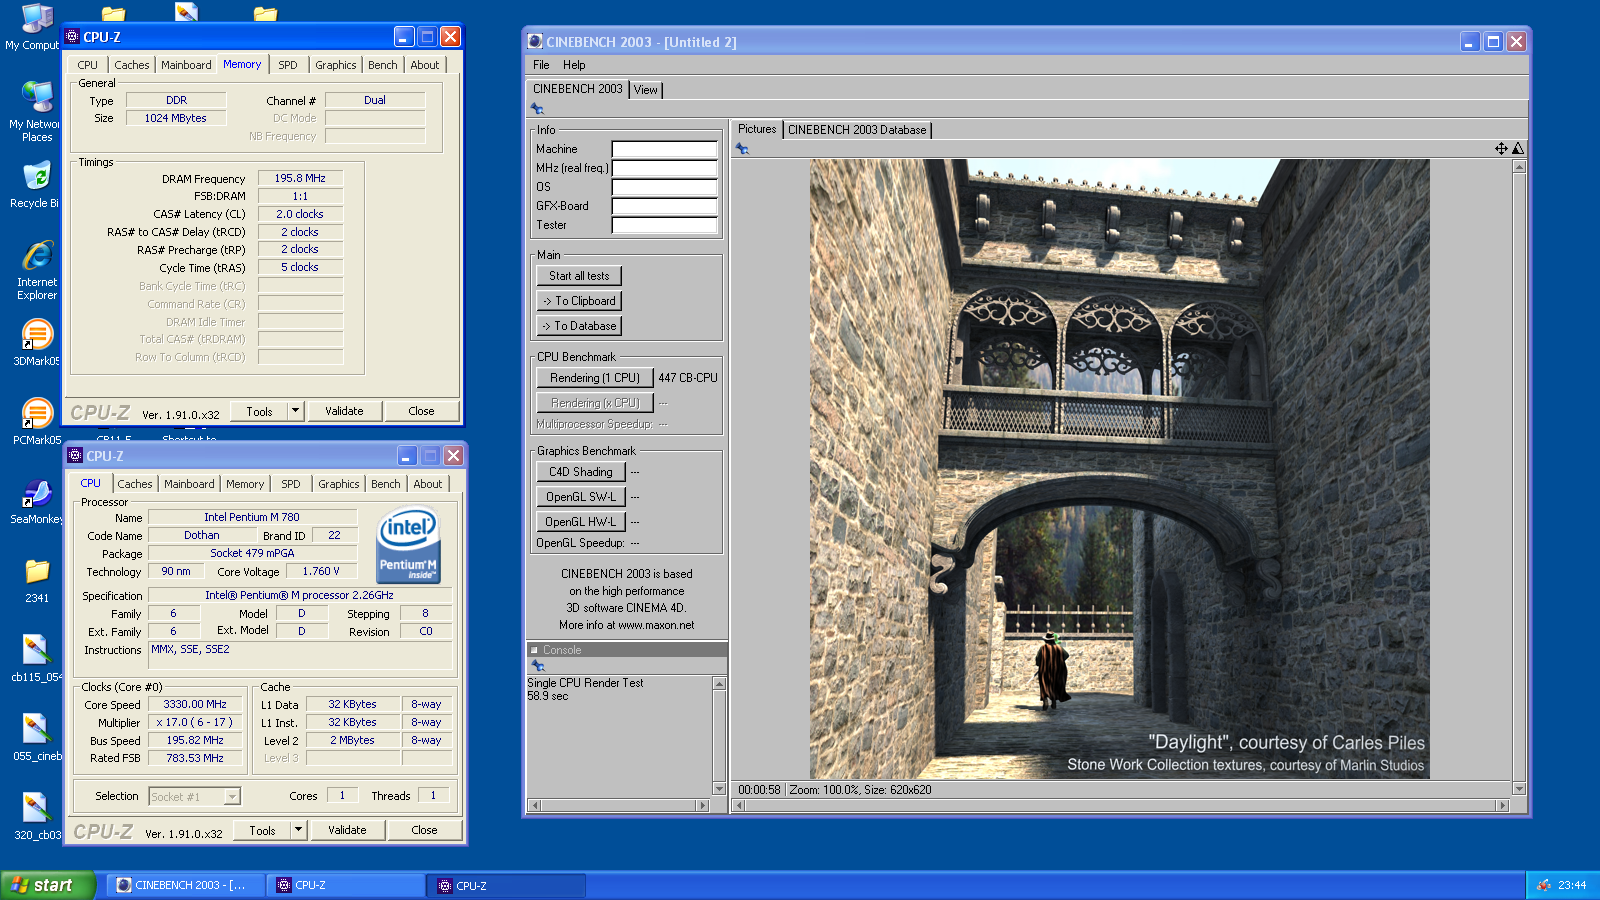Click the Intel Pentium M logo

click(x=408, y=546)
